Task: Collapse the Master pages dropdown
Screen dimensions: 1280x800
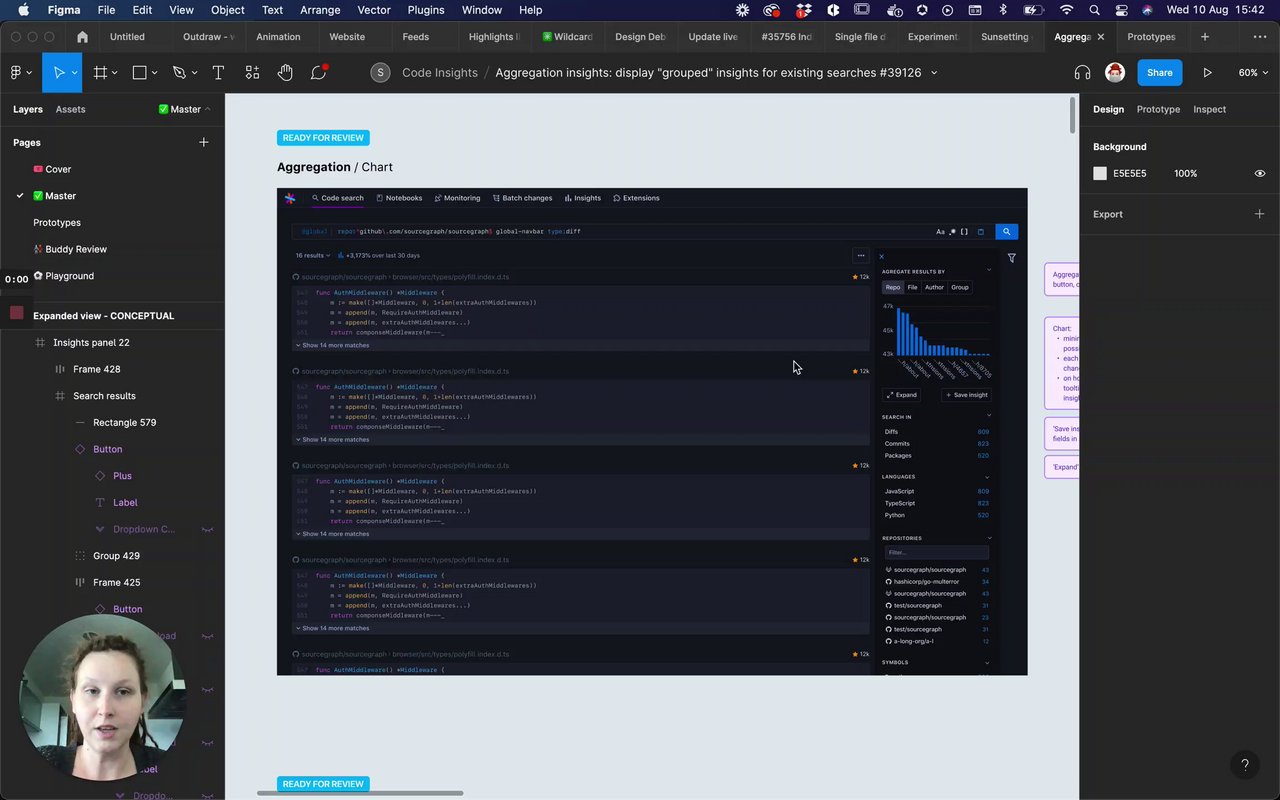Action: point(185,109)
